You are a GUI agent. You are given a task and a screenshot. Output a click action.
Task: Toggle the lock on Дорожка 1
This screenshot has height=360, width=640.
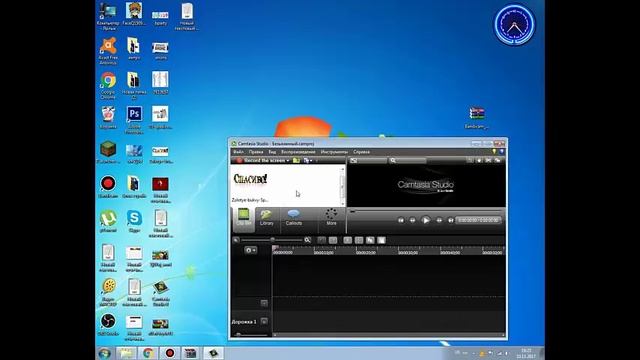coord(264,321)
